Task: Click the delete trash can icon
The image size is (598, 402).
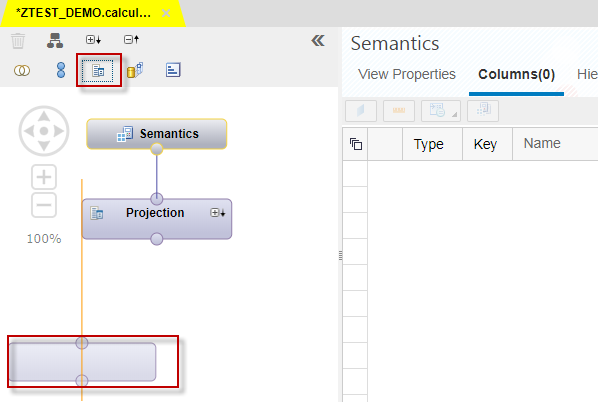Action: tap(18, 40)
